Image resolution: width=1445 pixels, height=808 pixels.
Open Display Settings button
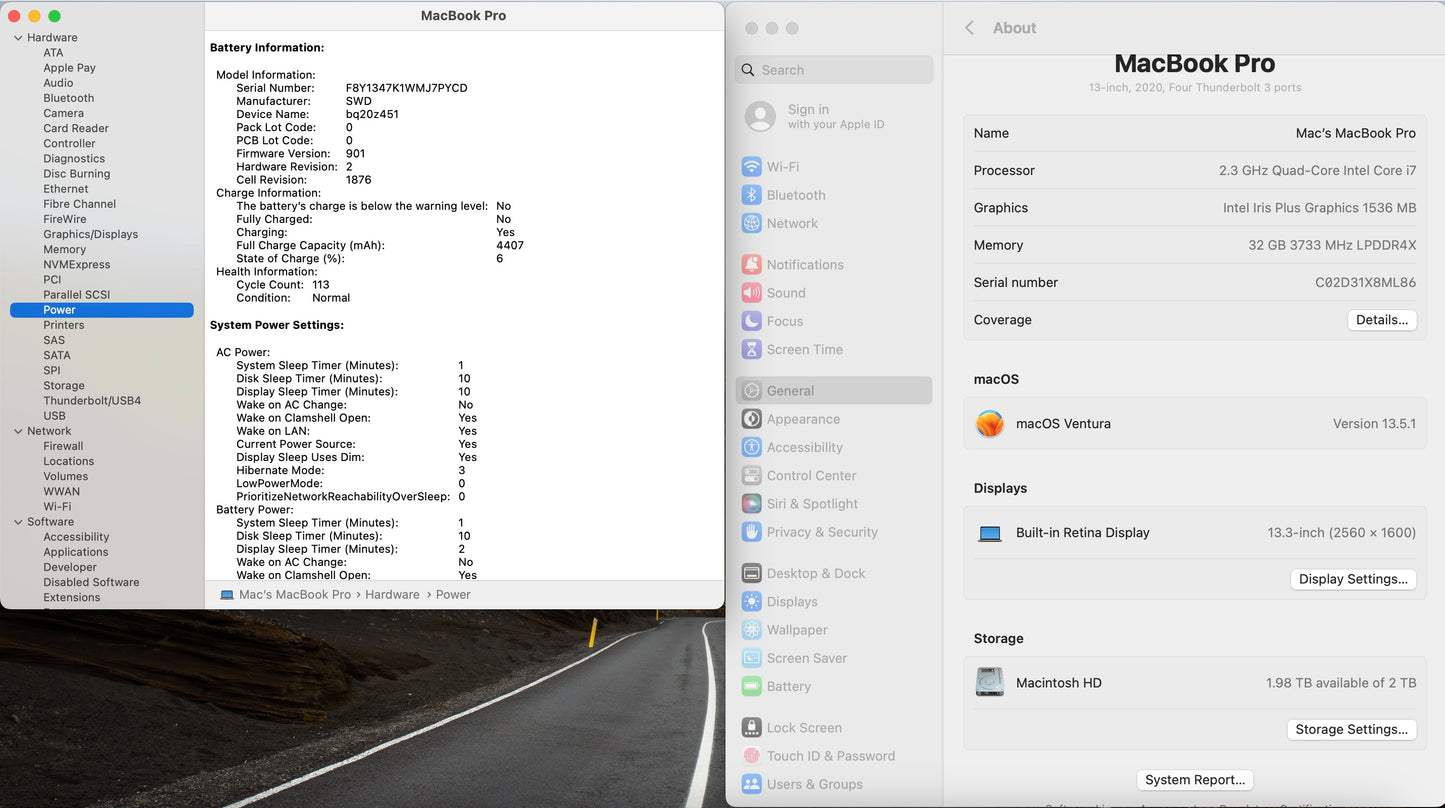coord(1352,579)
